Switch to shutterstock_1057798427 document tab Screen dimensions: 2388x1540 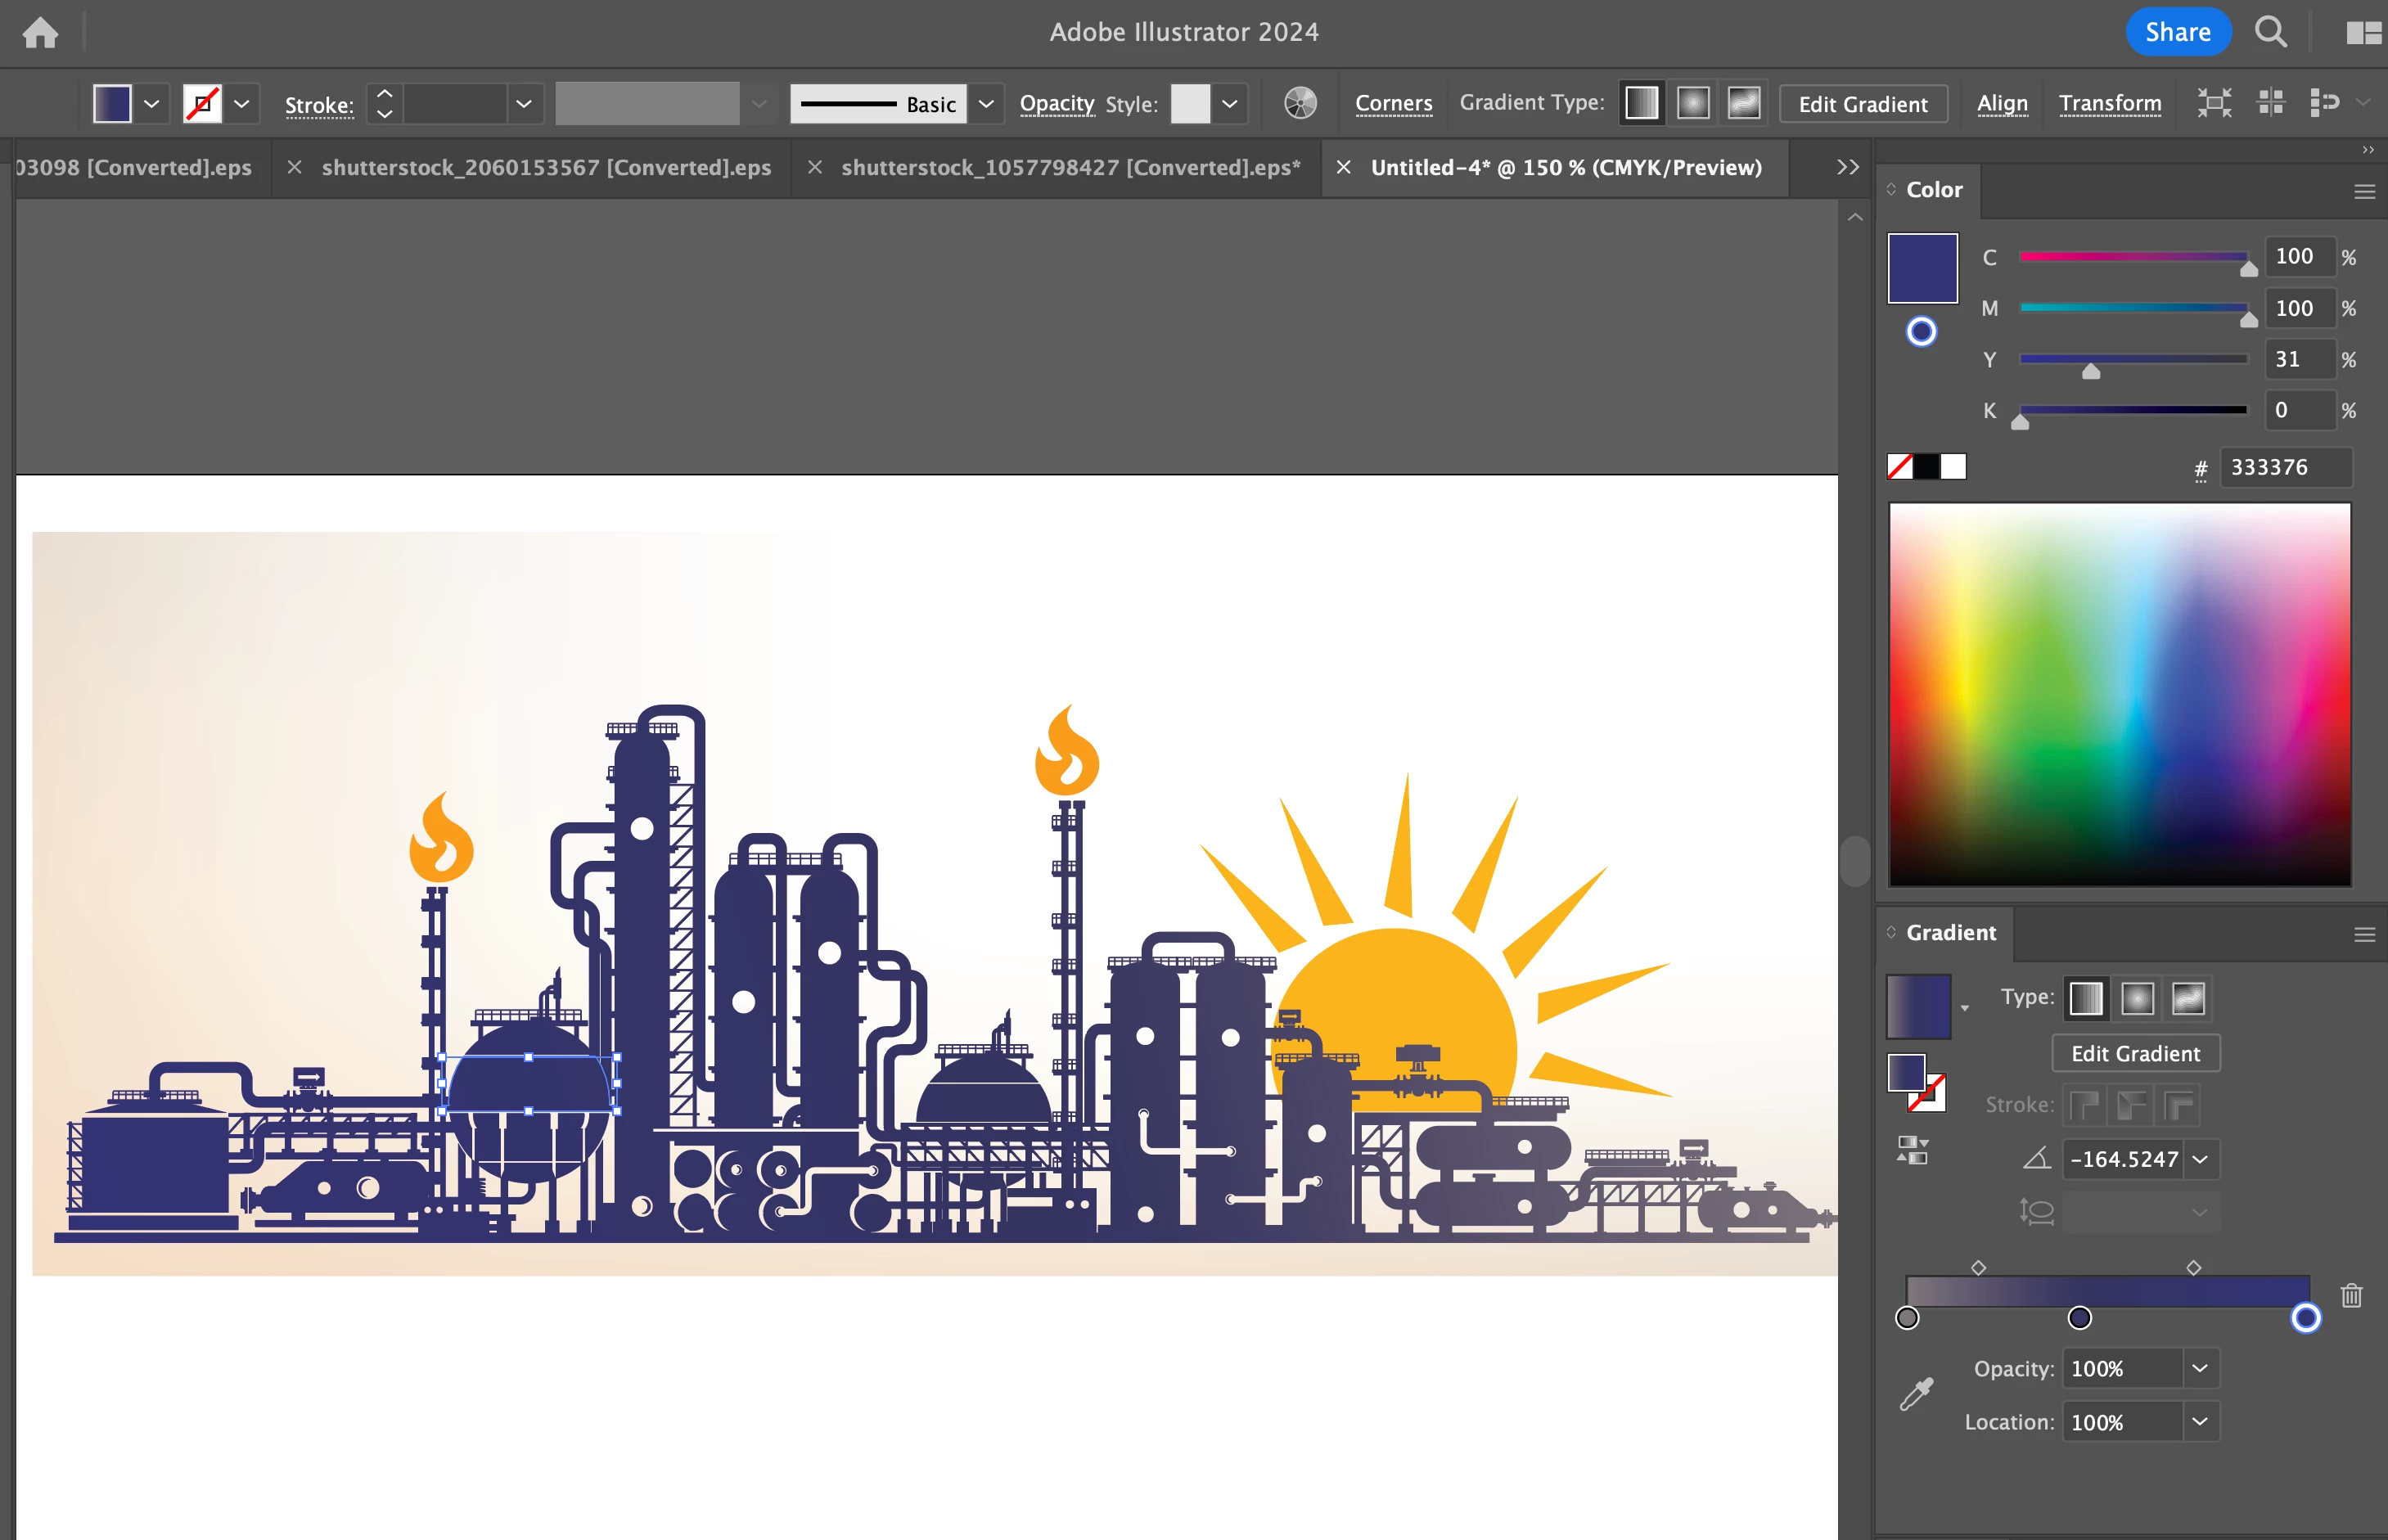1070,167
